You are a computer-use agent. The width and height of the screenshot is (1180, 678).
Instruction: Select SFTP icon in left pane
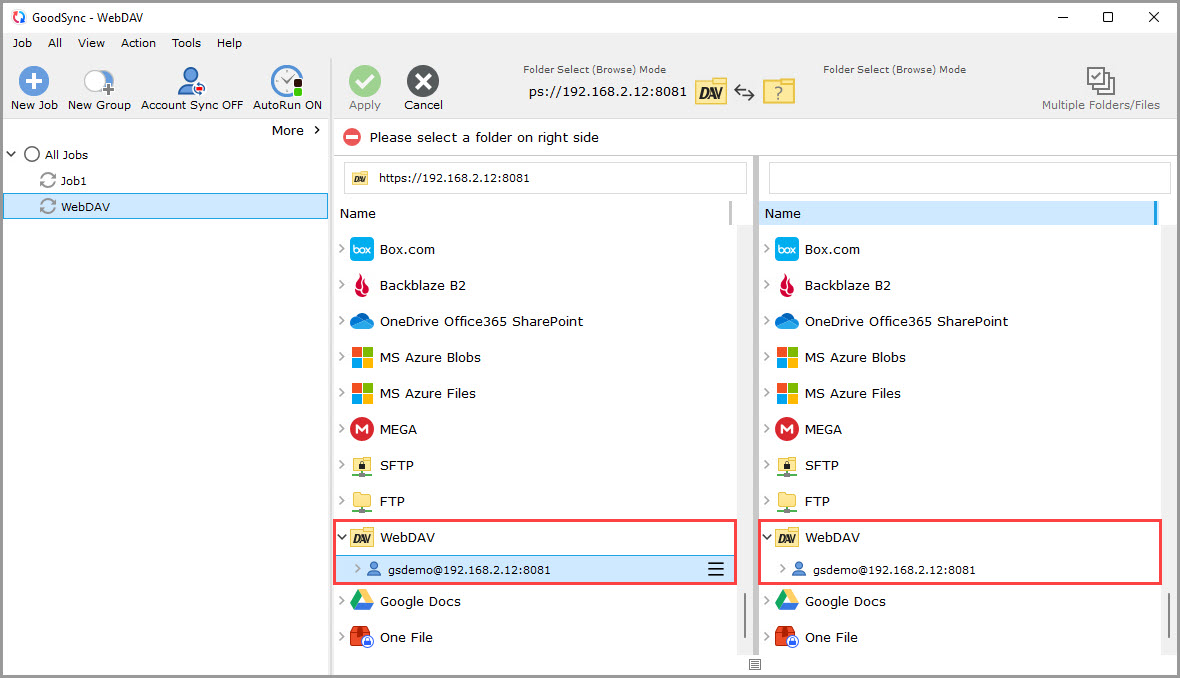point(362,466)
